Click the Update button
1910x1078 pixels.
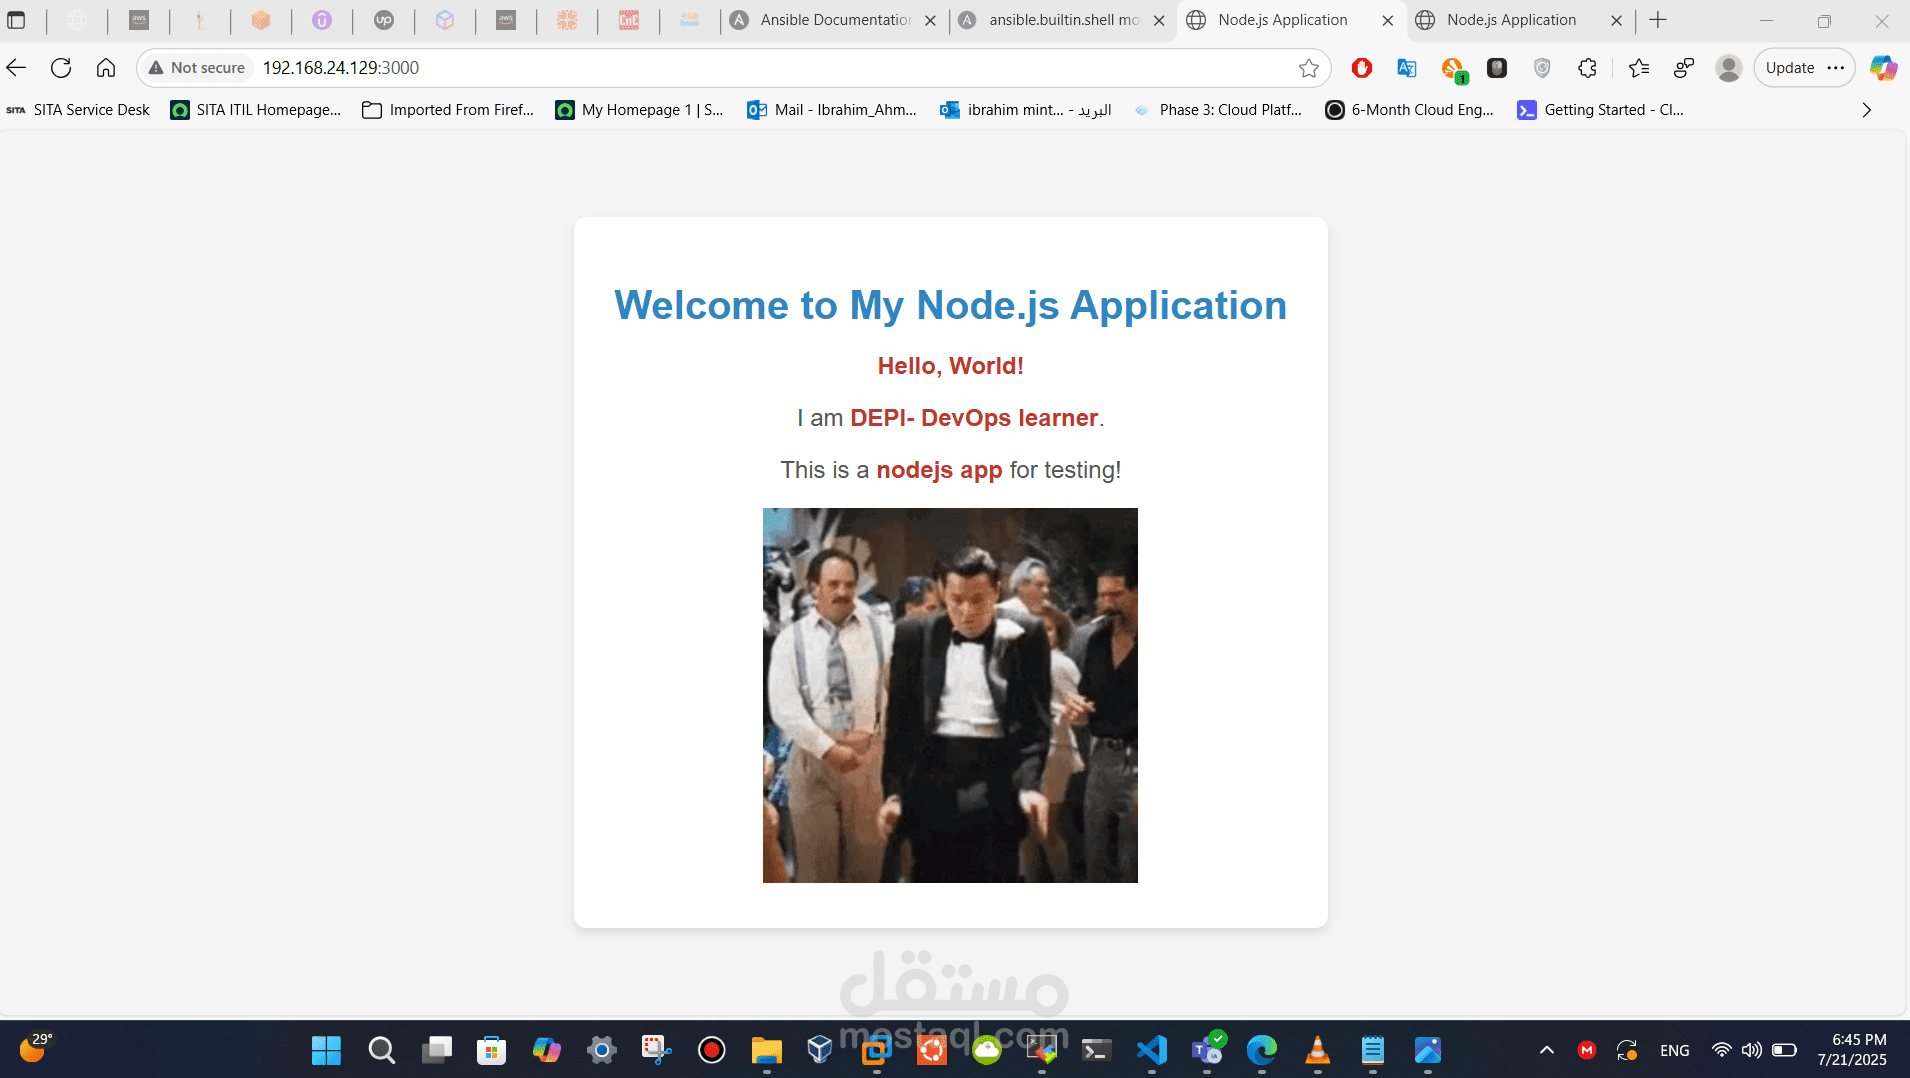[x=1790, y=68]
